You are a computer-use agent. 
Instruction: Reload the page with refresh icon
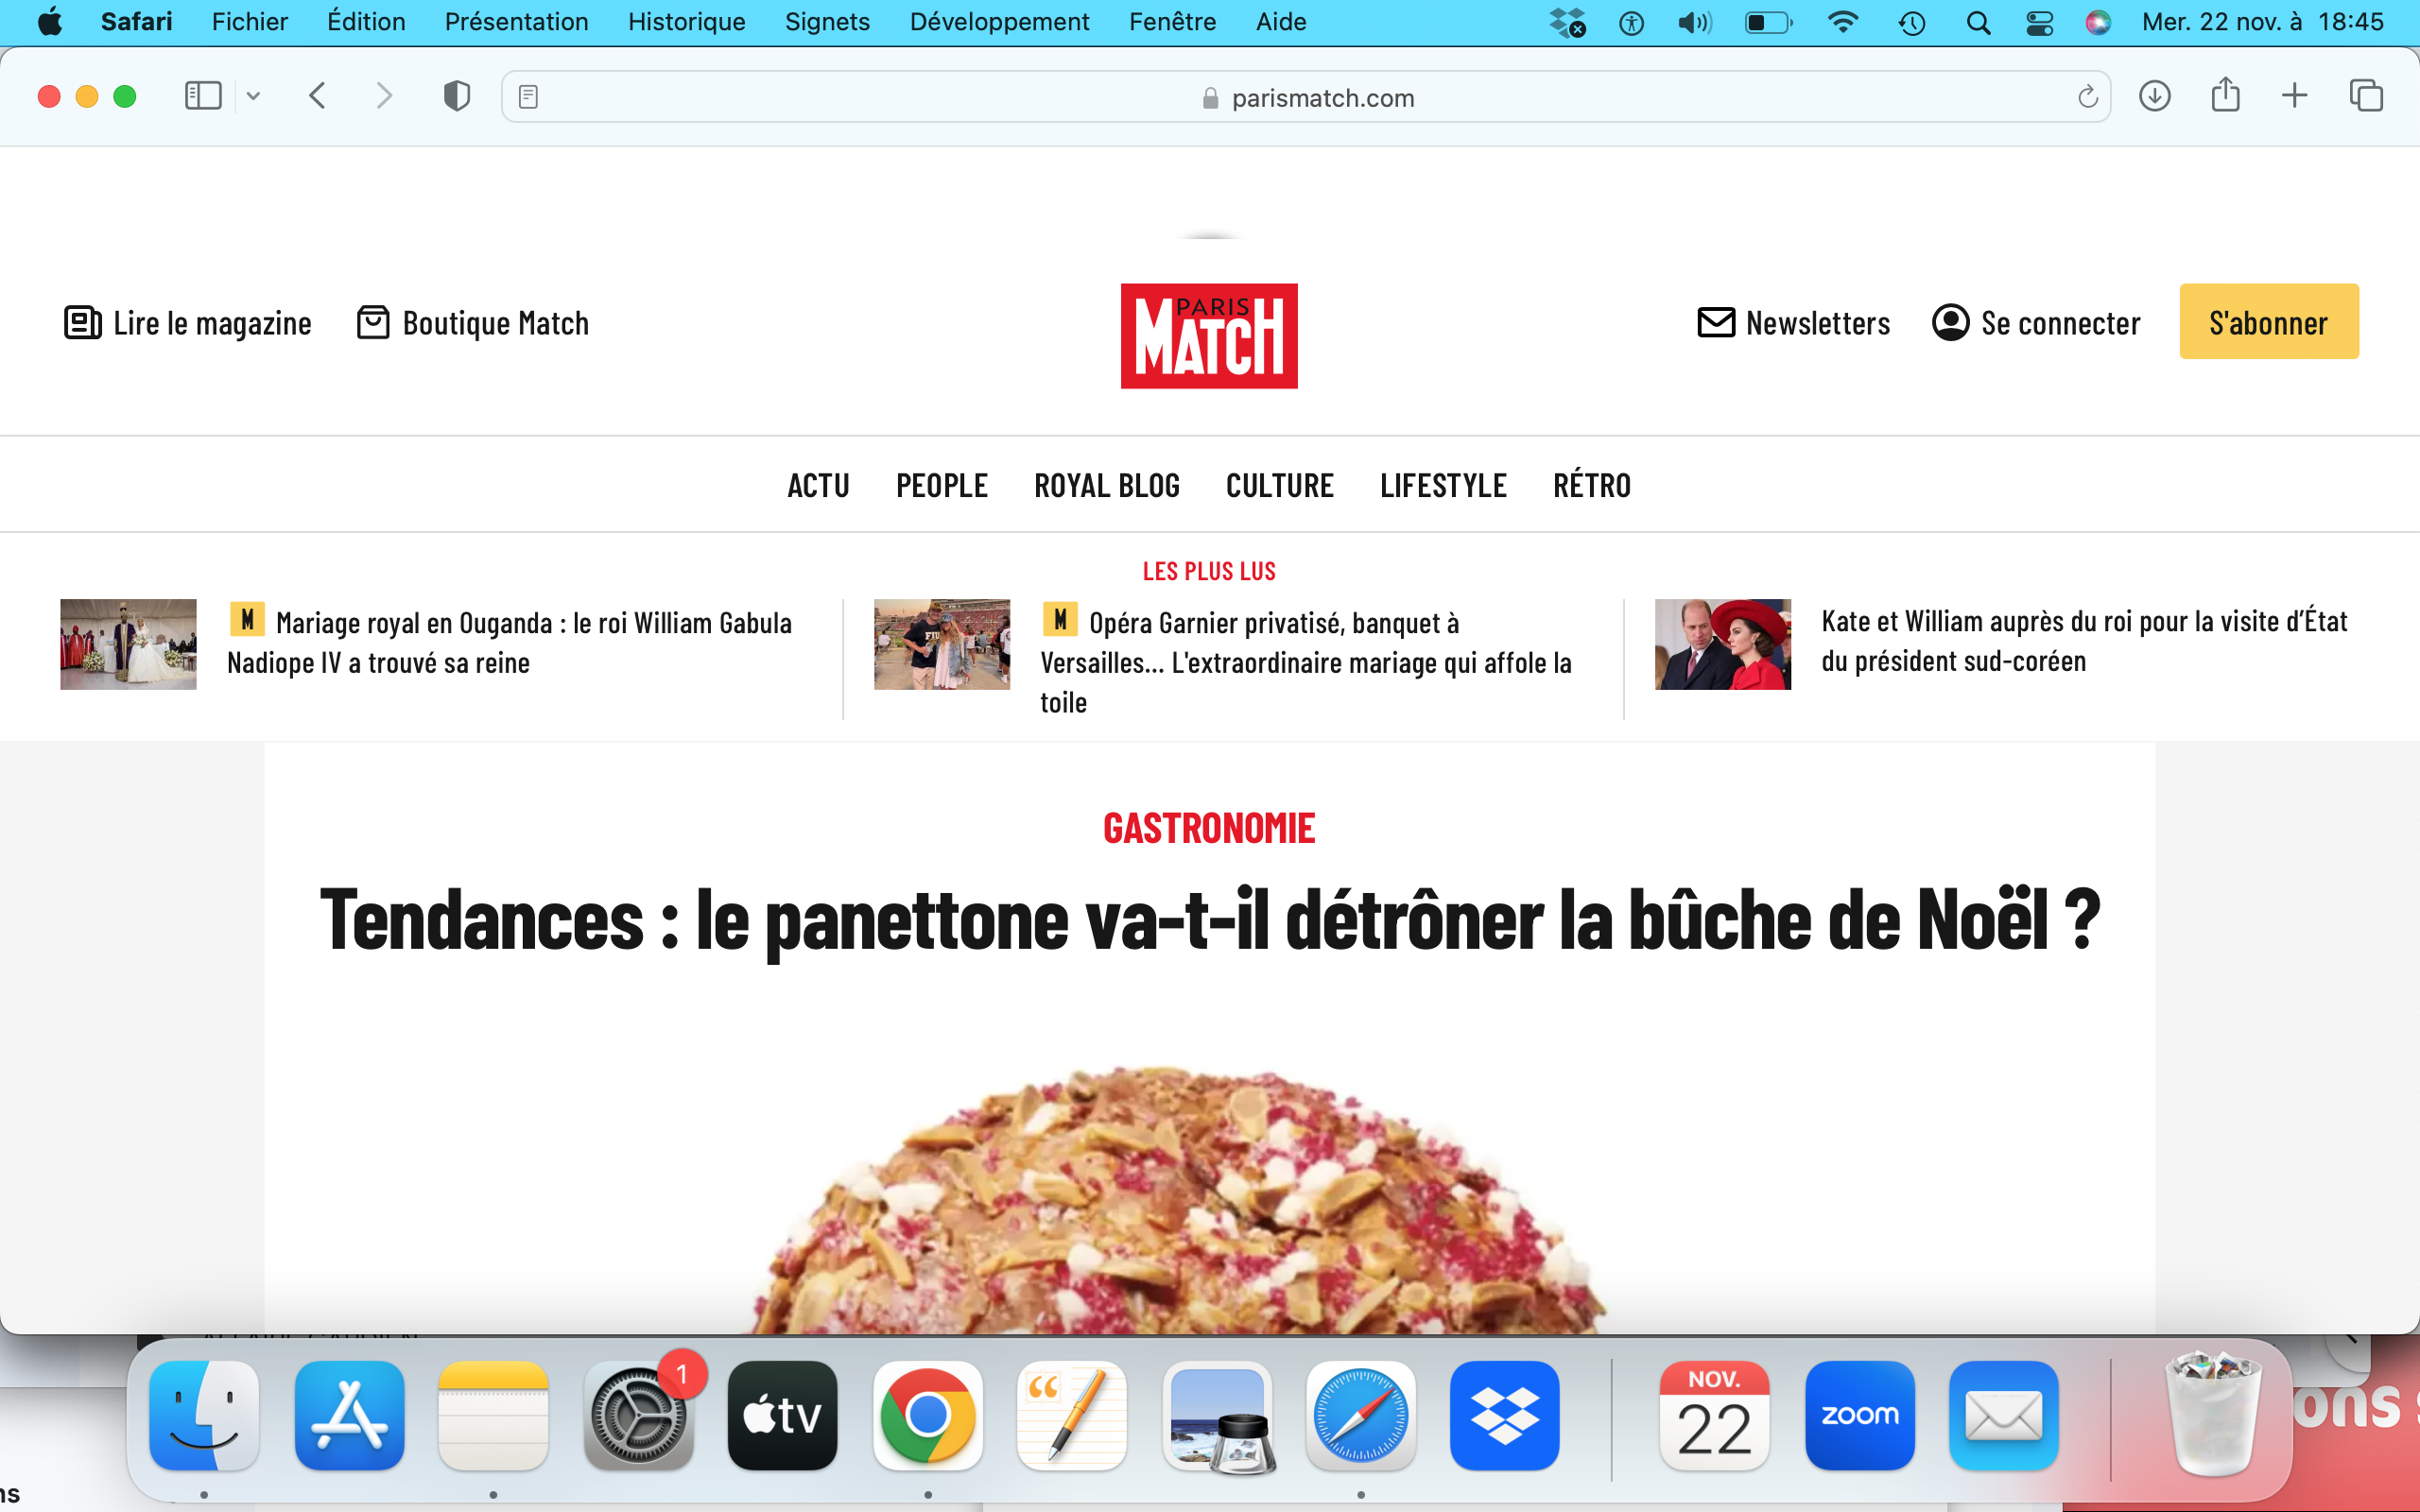2088,97
